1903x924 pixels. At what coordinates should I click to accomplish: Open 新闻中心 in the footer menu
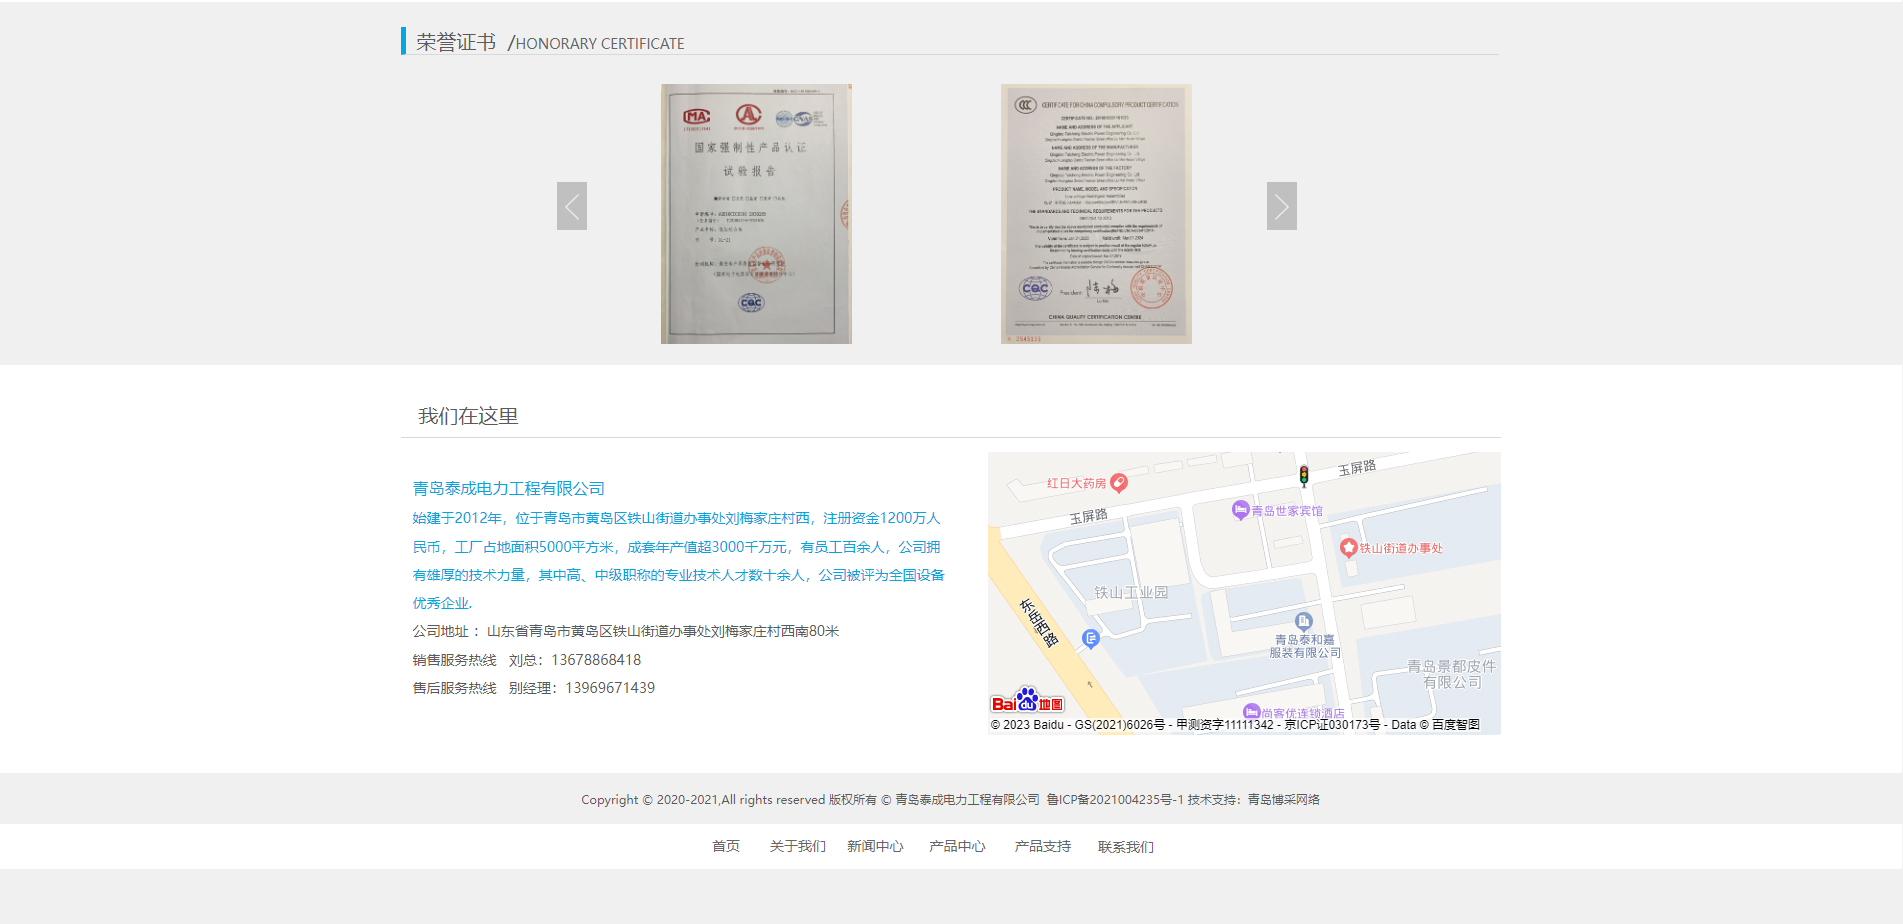pos(875,846)
